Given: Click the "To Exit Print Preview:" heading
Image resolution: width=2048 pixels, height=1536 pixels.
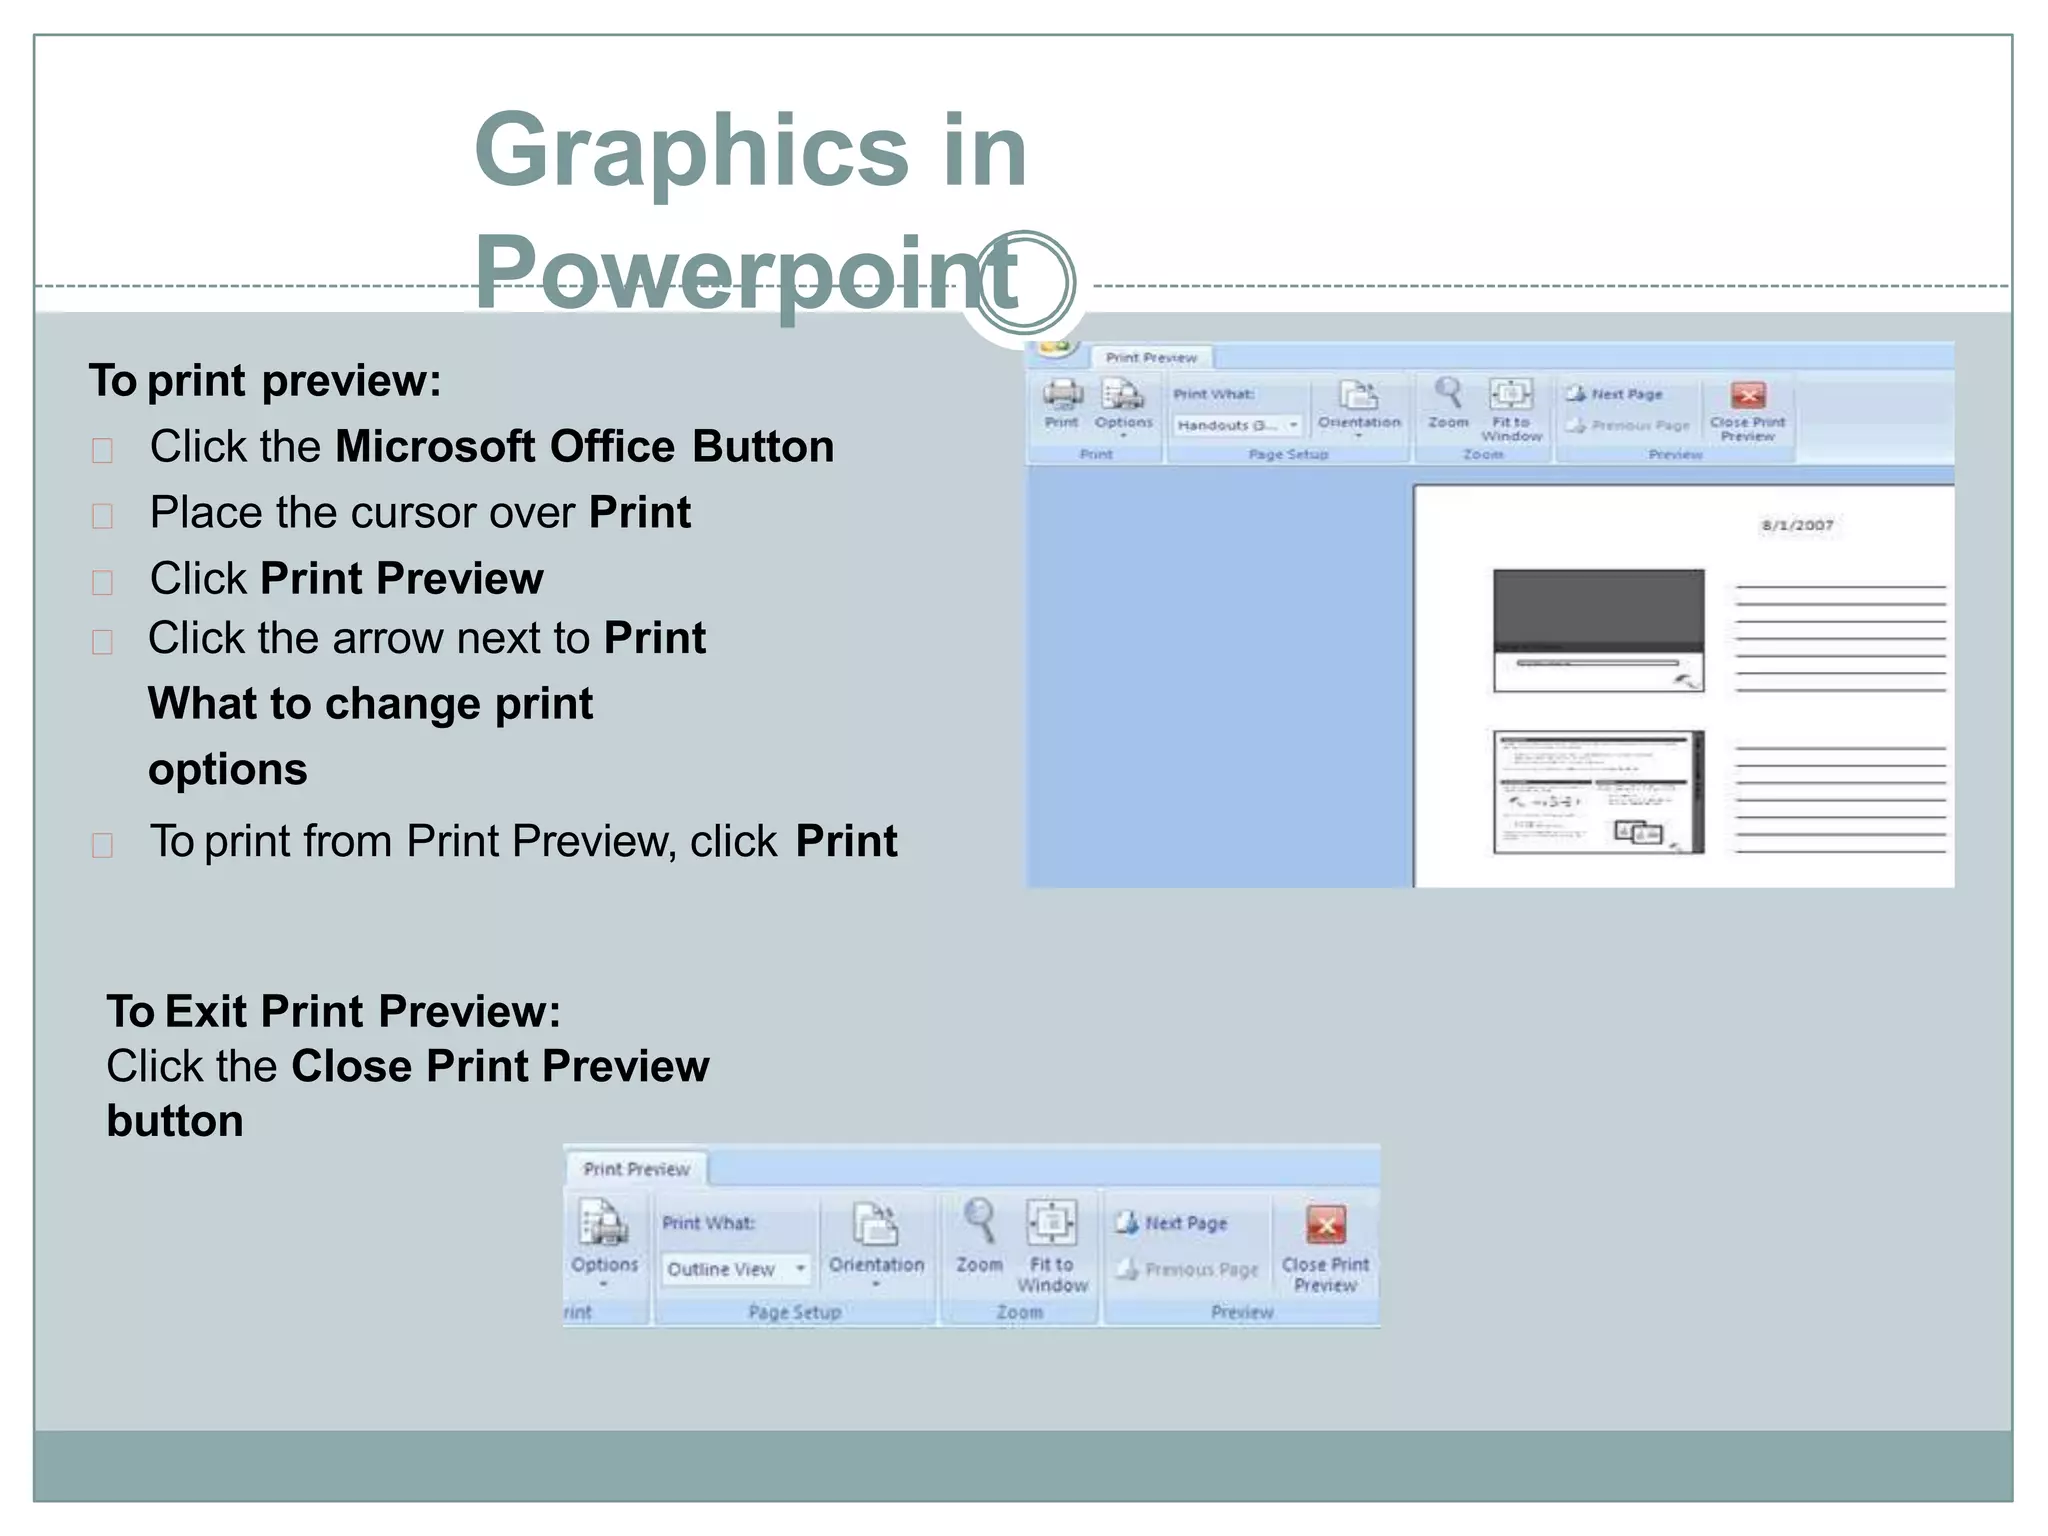Looking at the screenshot, I should pos(334,1011).
